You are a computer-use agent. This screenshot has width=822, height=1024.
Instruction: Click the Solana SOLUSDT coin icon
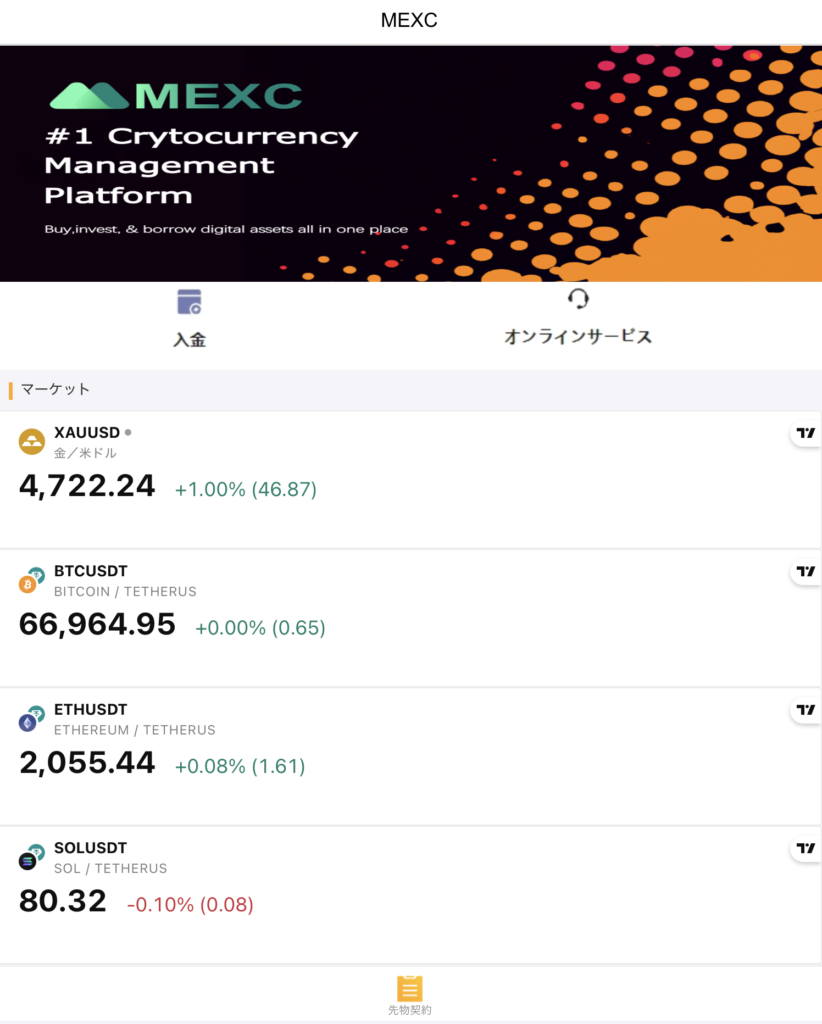(x=31, y=857)
